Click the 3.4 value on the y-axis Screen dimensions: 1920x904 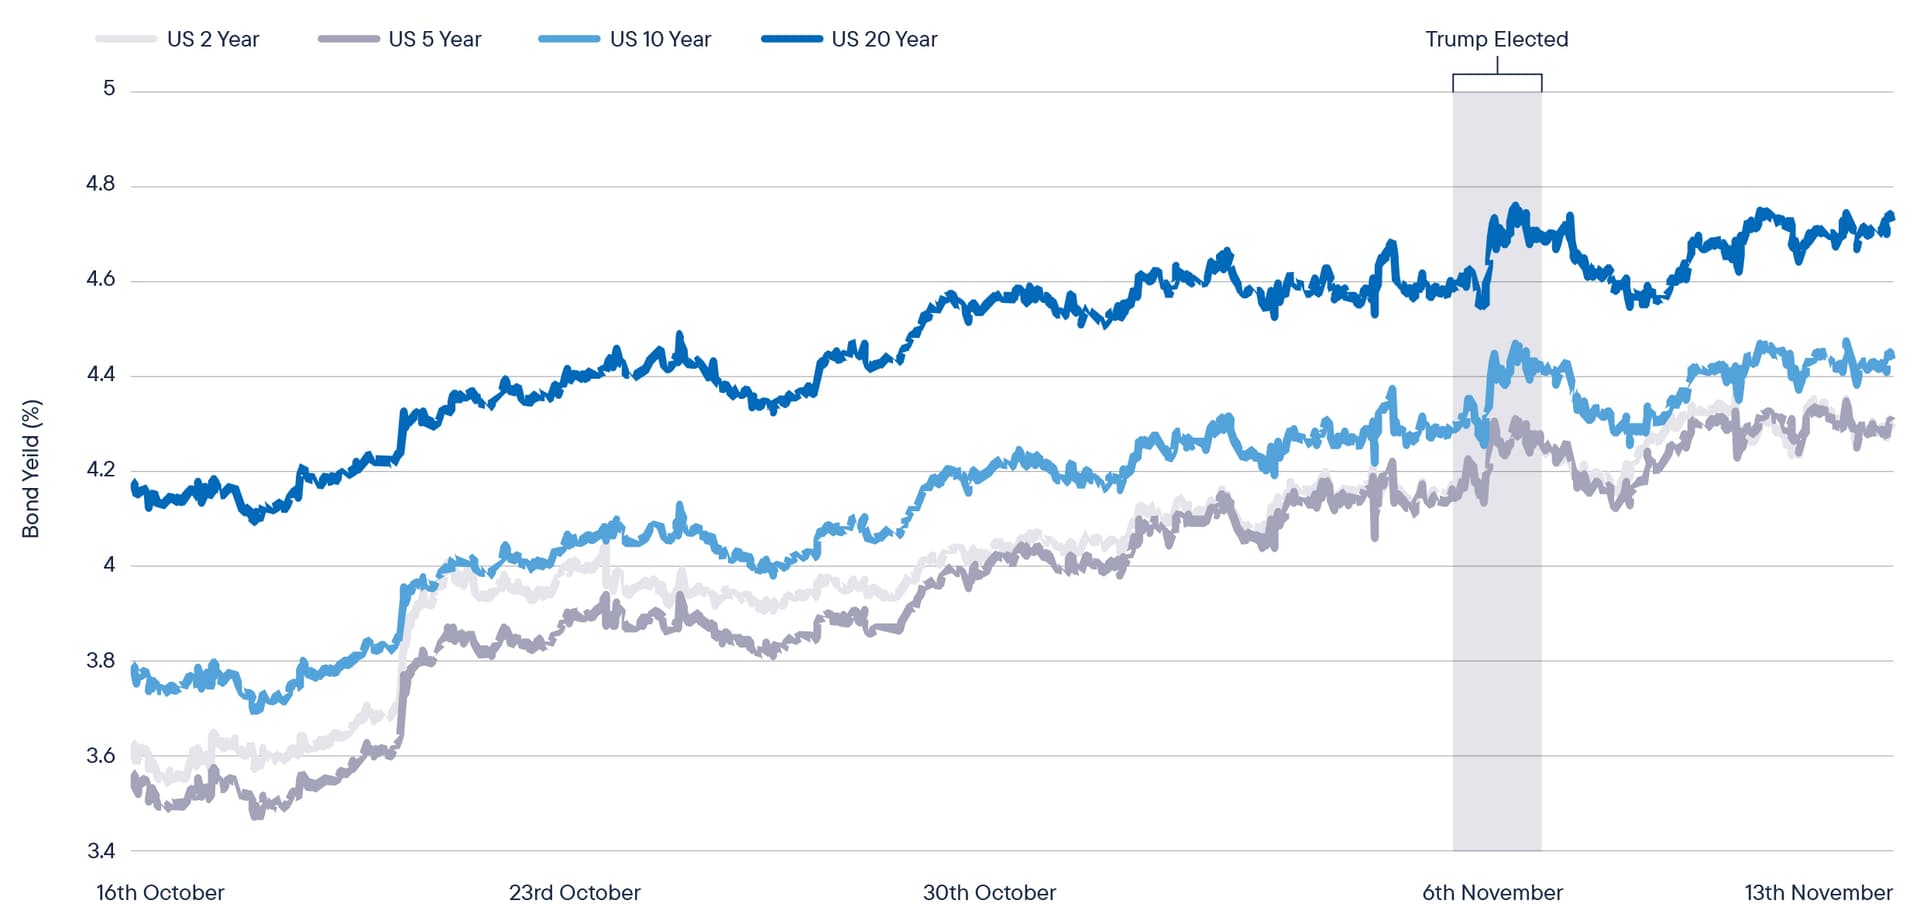pyautogui.click(x=101, y=851)
